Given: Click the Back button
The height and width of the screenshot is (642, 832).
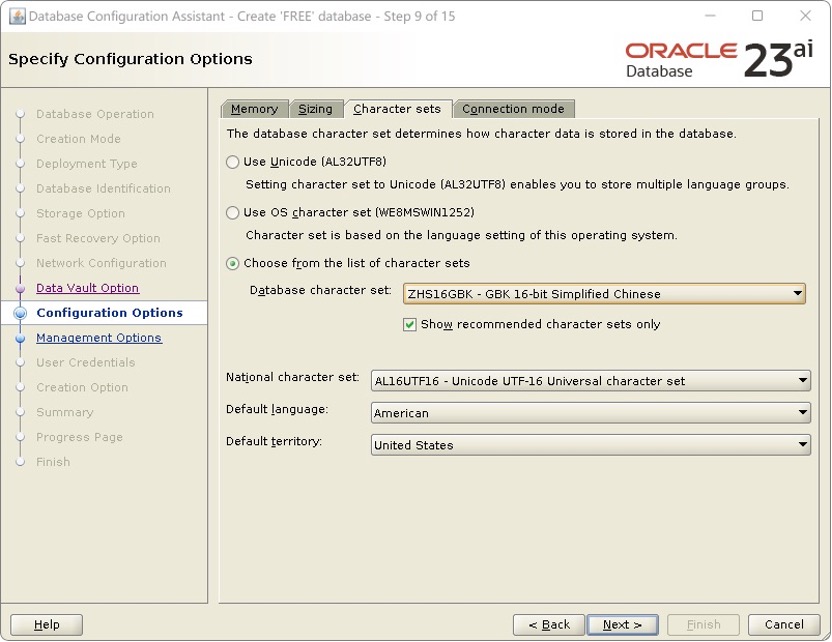Looking at the screenshot, I should pyautogui.click(x=548, y=623).
